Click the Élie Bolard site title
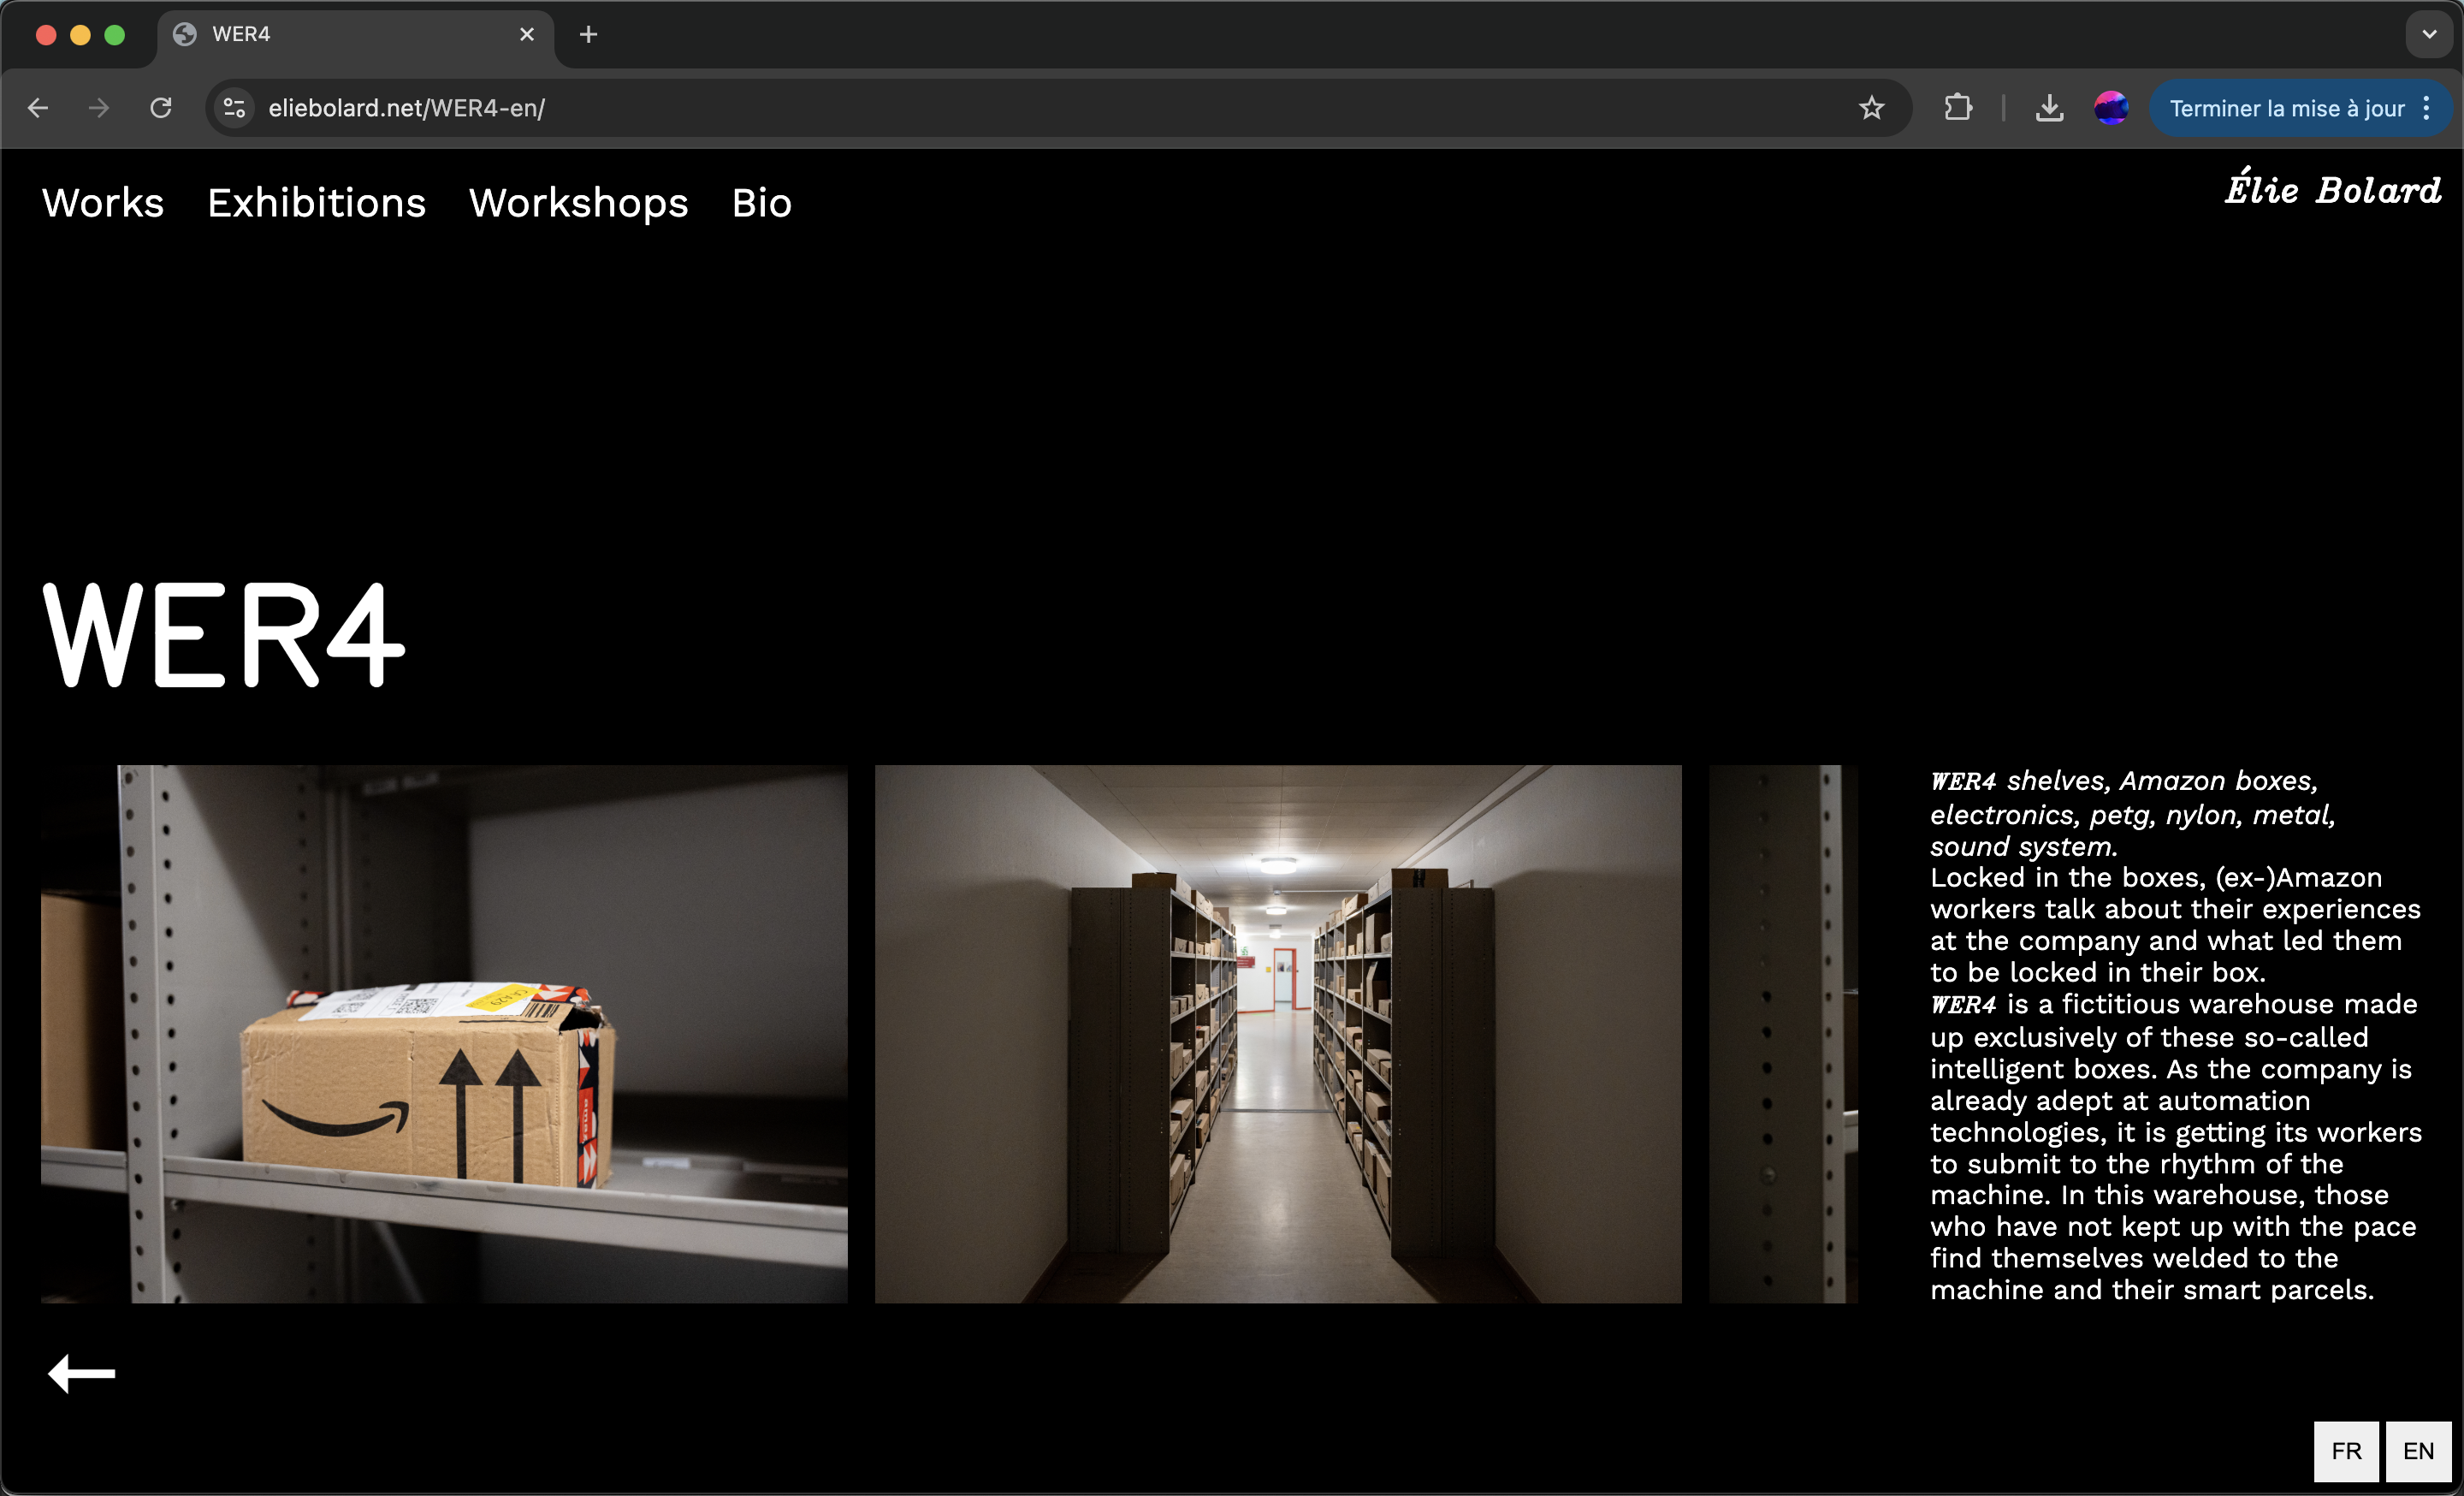 pyautogui.click(x=2331, y=189)
